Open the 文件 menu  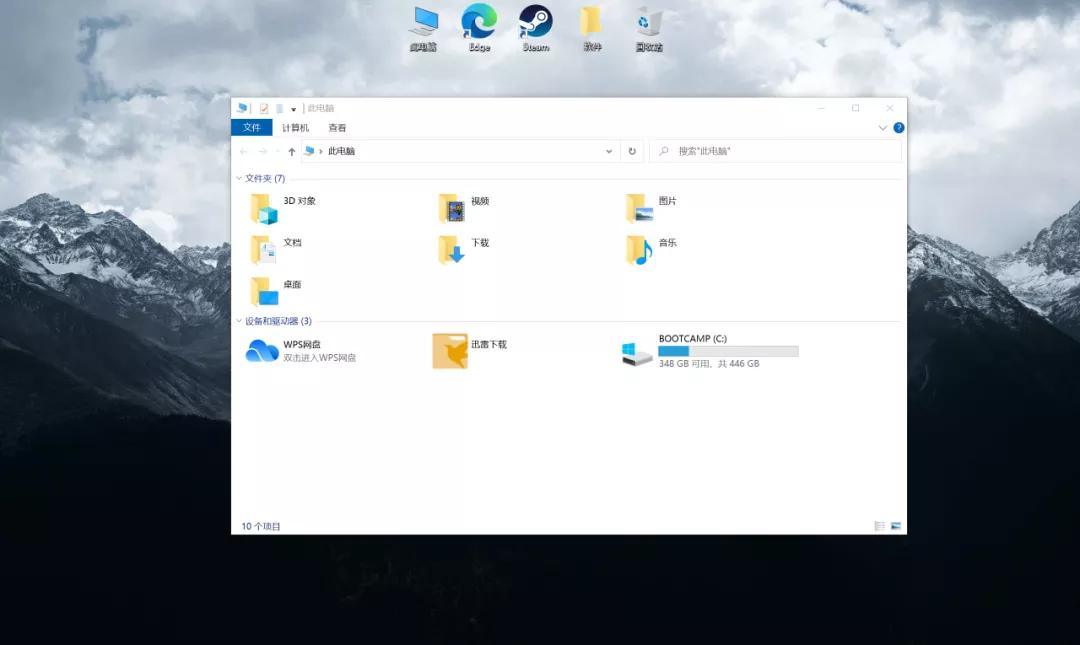[251, 127]
